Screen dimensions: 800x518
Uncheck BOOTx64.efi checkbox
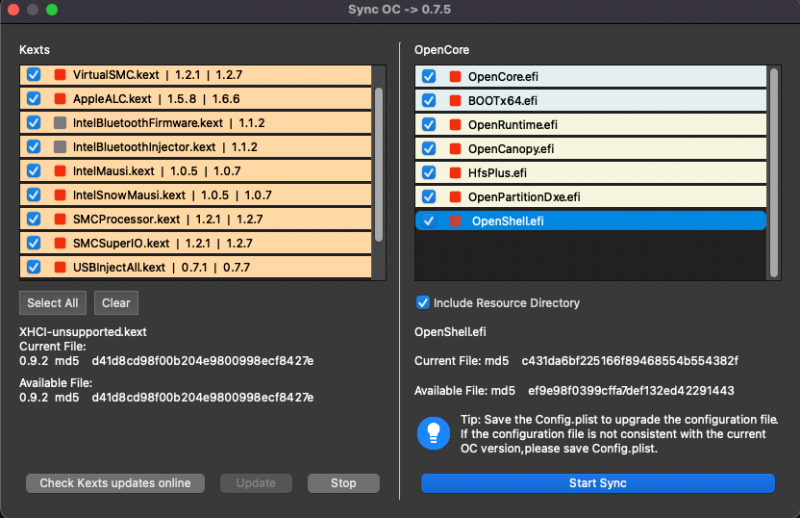[x=429, y=101]
